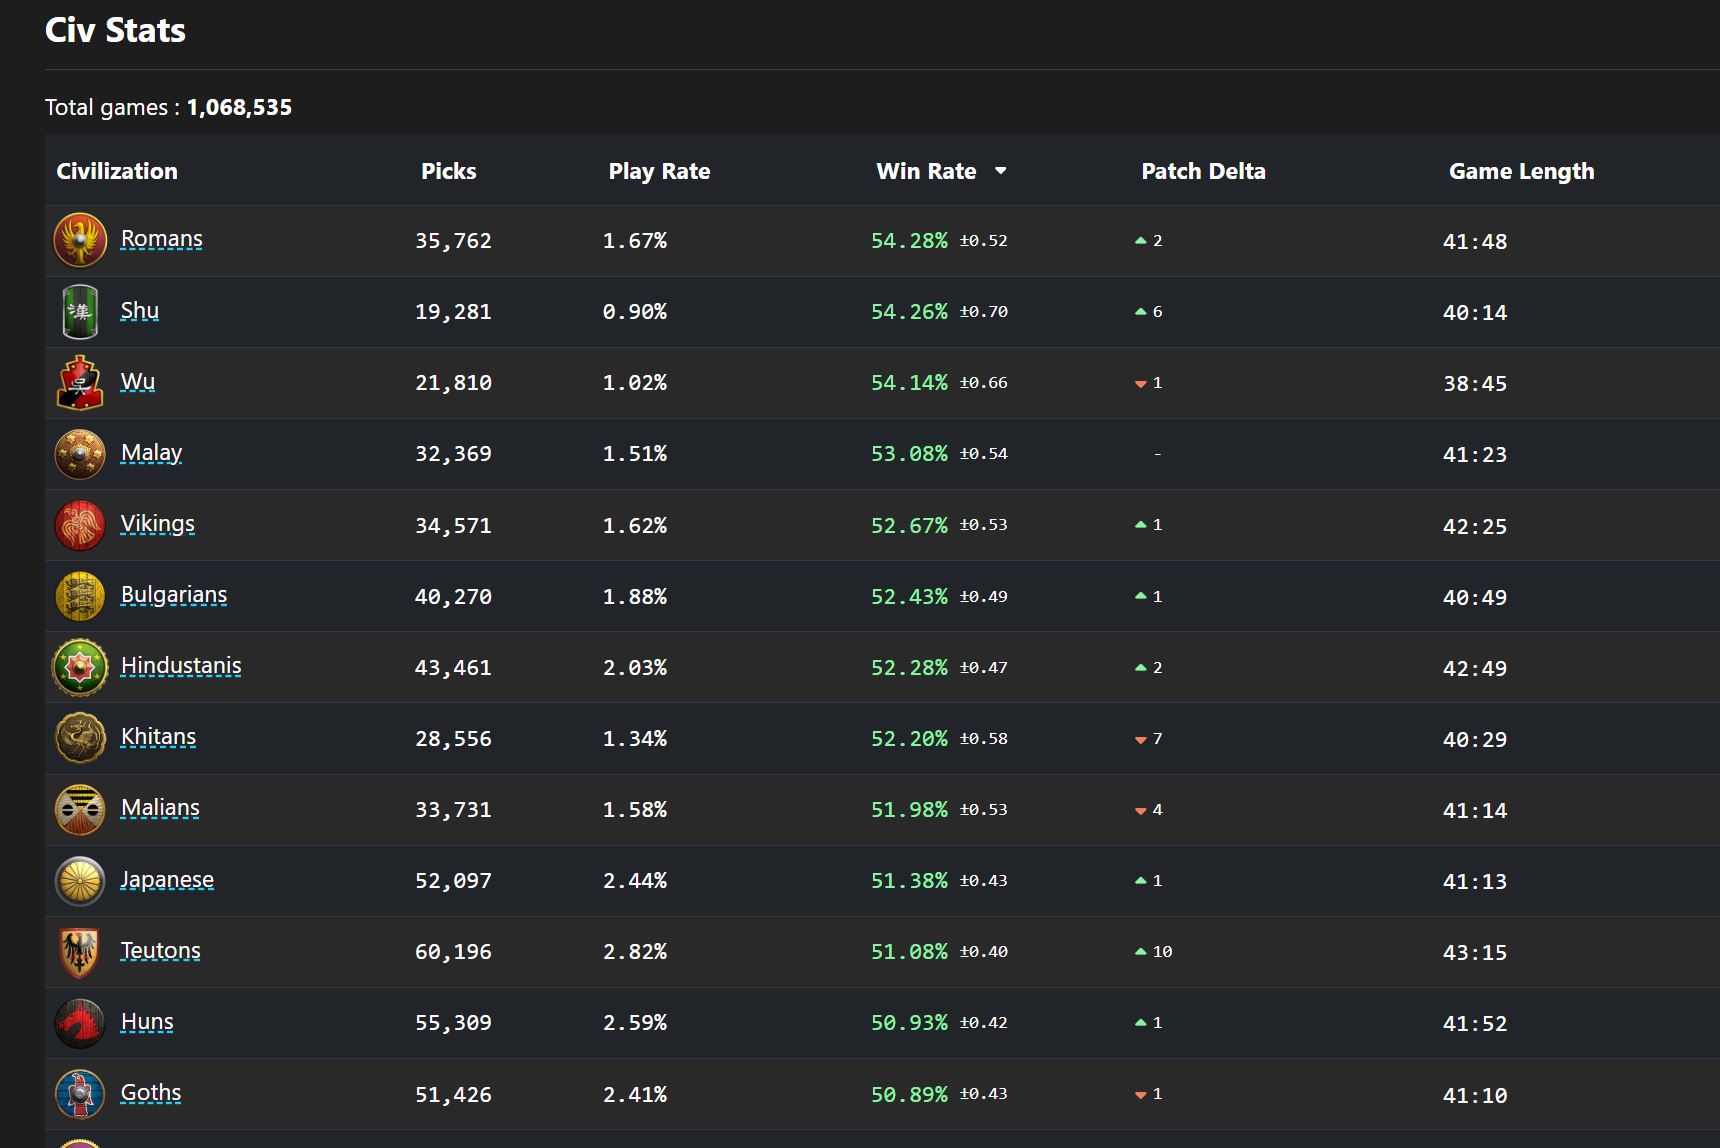Sort by Game Length column header
The image size is (1720, 1148).
click(1521, 171)
